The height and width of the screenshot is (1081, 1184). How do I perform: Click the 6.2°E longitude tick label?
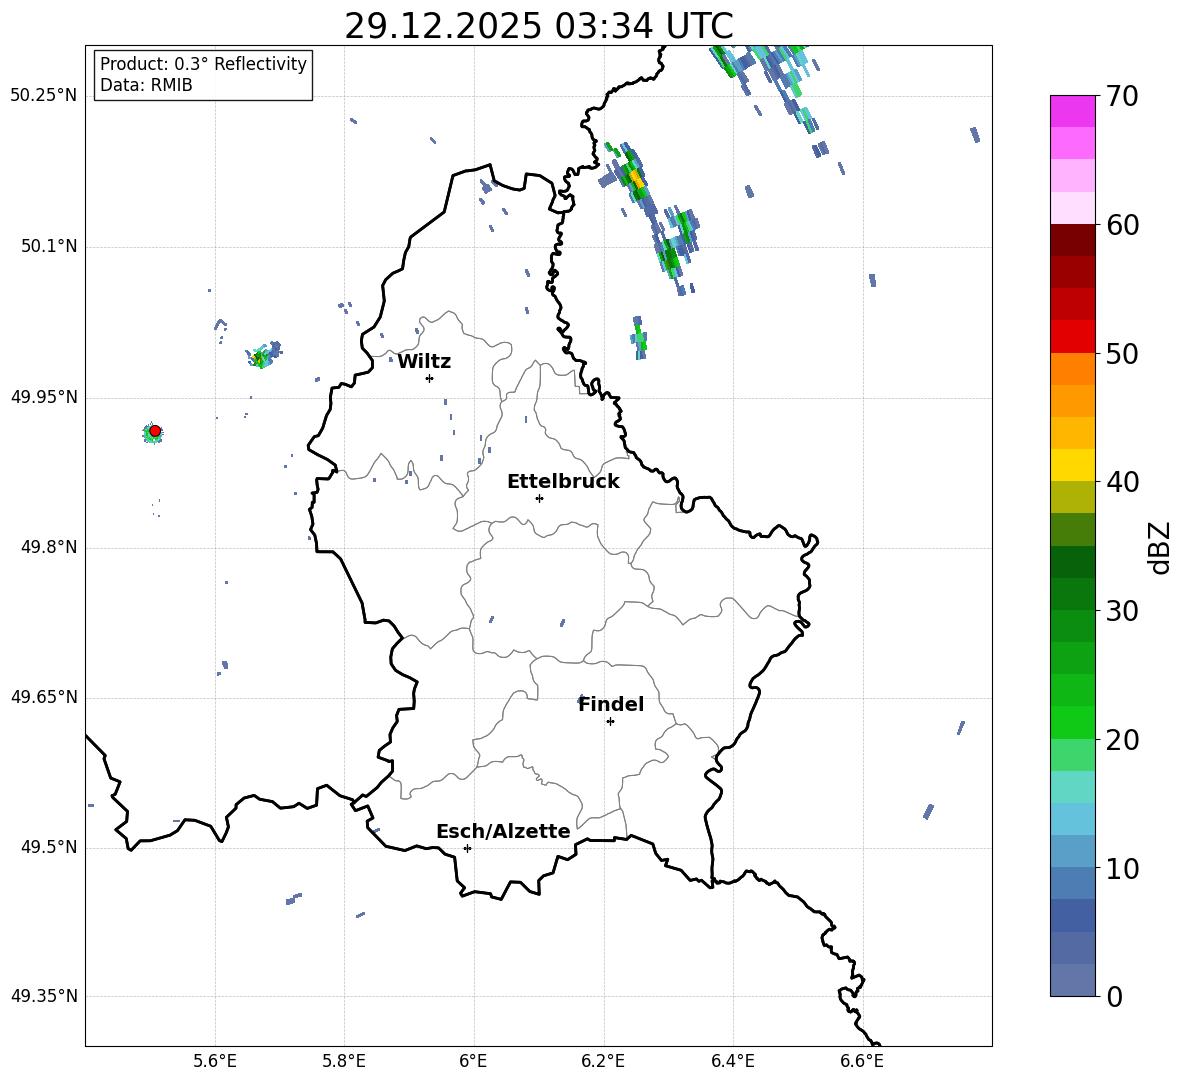604,1060
